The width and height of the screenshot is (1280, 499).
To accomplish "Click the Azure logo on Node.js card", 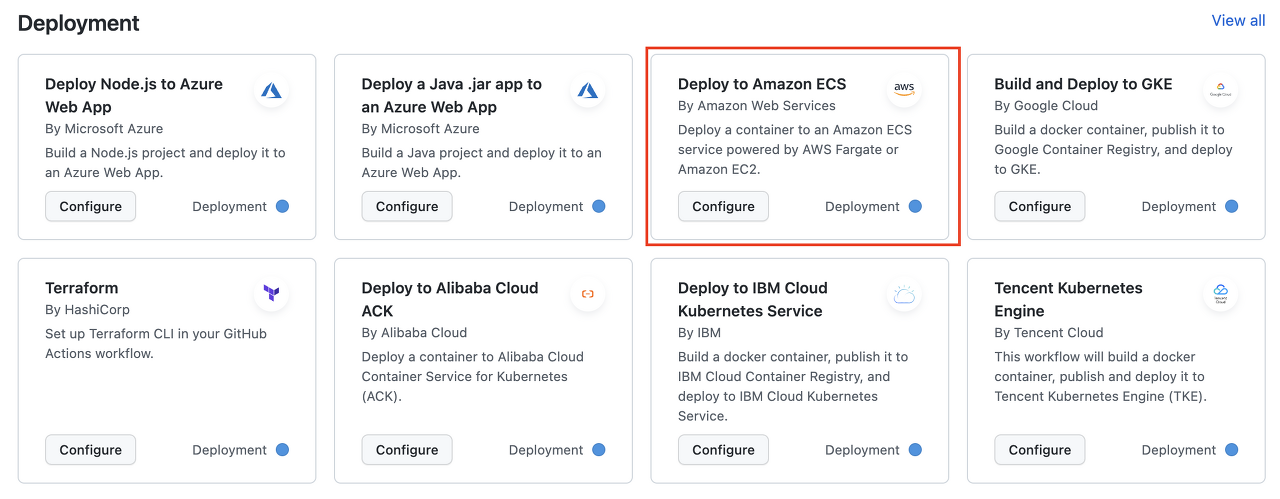I will coord(271,91).
